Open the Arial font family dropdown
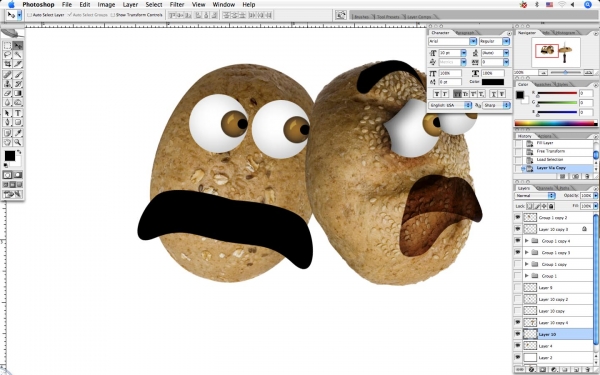 click(473, 41)
